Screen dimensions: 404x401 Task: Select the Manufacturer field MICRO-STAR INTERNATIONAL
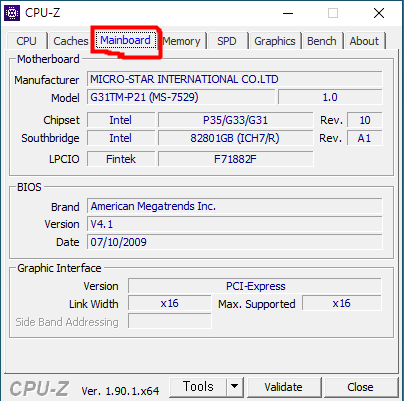click(x=235, y=79)
